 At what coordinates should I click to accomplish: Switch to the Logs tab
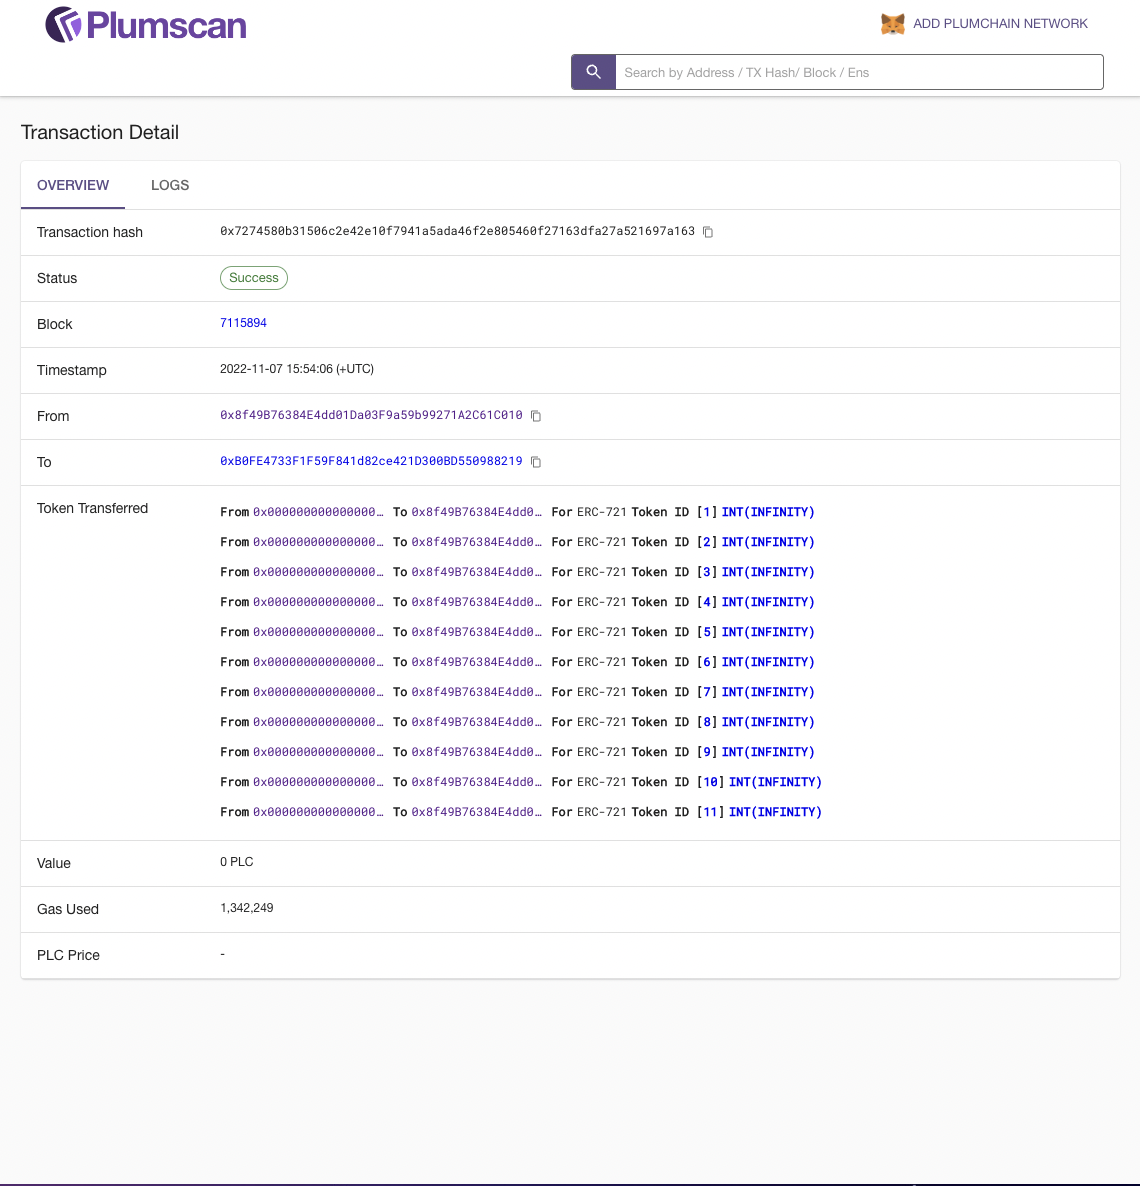point(170,185)
